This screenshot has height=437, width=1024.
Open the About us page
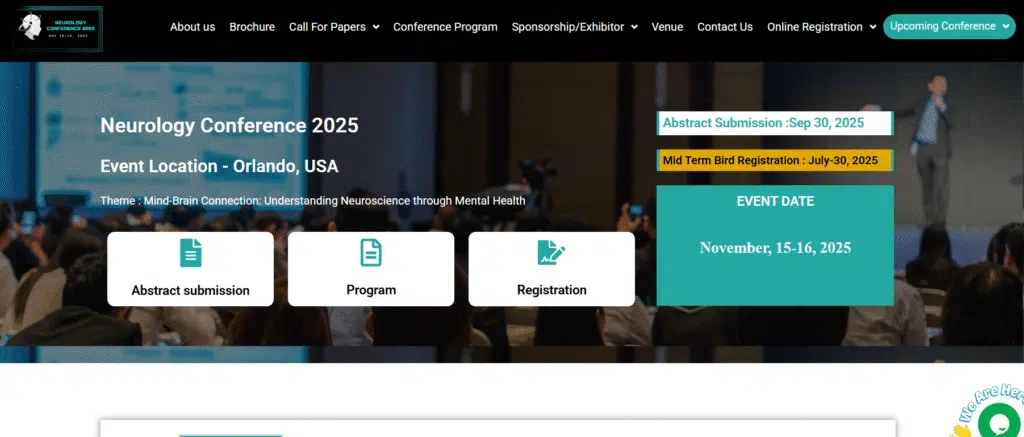(193, 27)
